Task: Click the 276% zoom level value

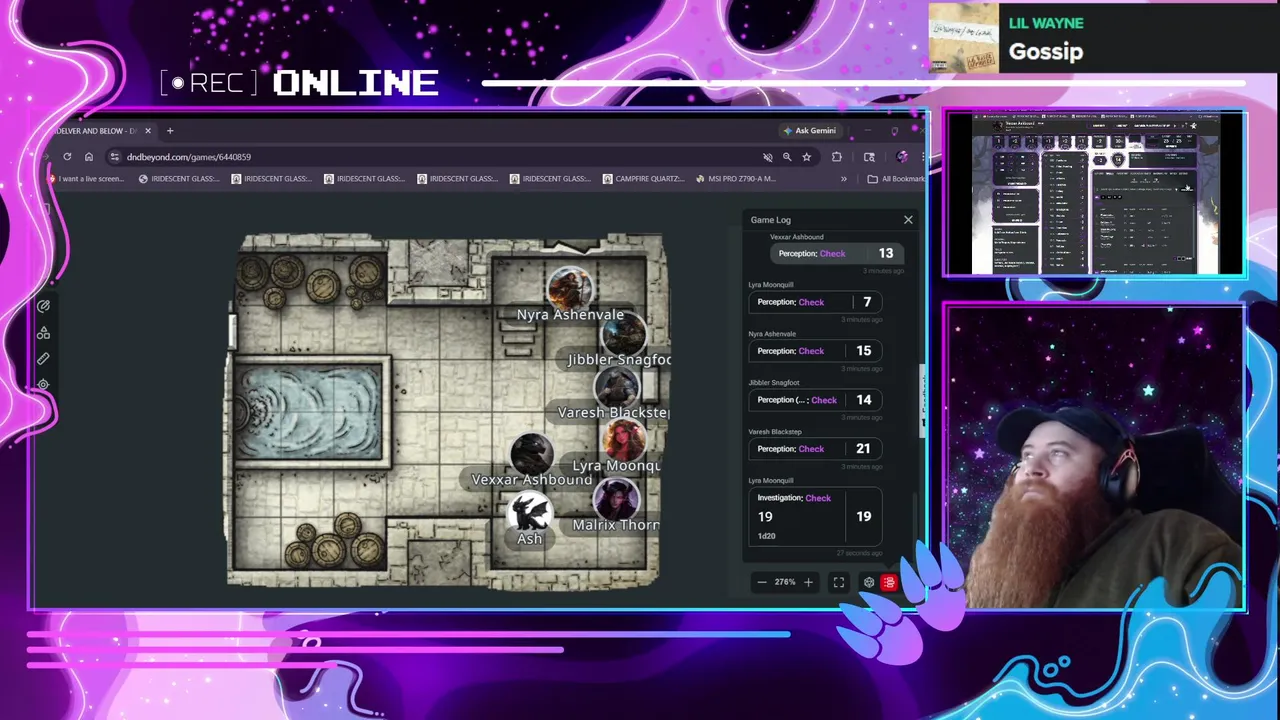Action: (x=785, y=582)
